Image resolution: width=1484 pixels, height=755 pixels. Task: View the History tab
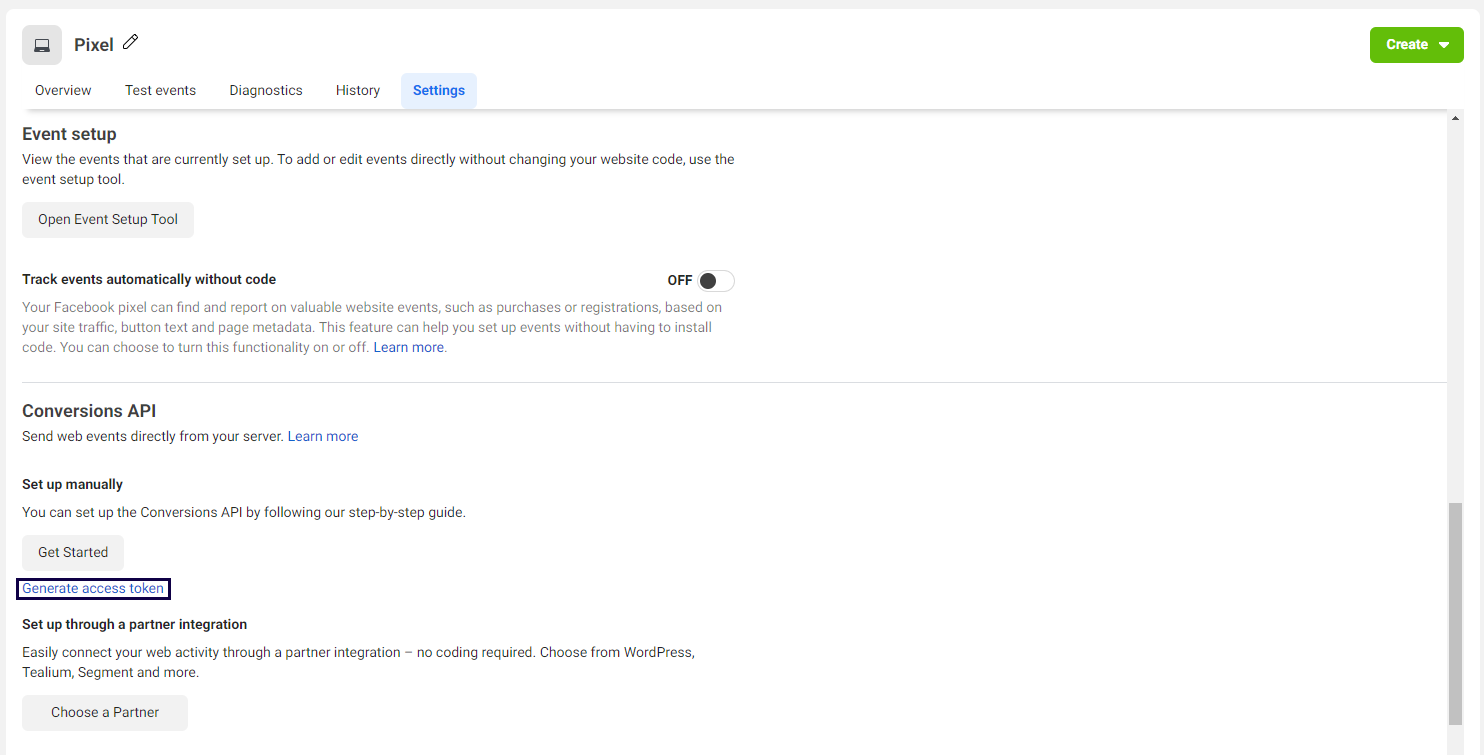pos(357,90)
